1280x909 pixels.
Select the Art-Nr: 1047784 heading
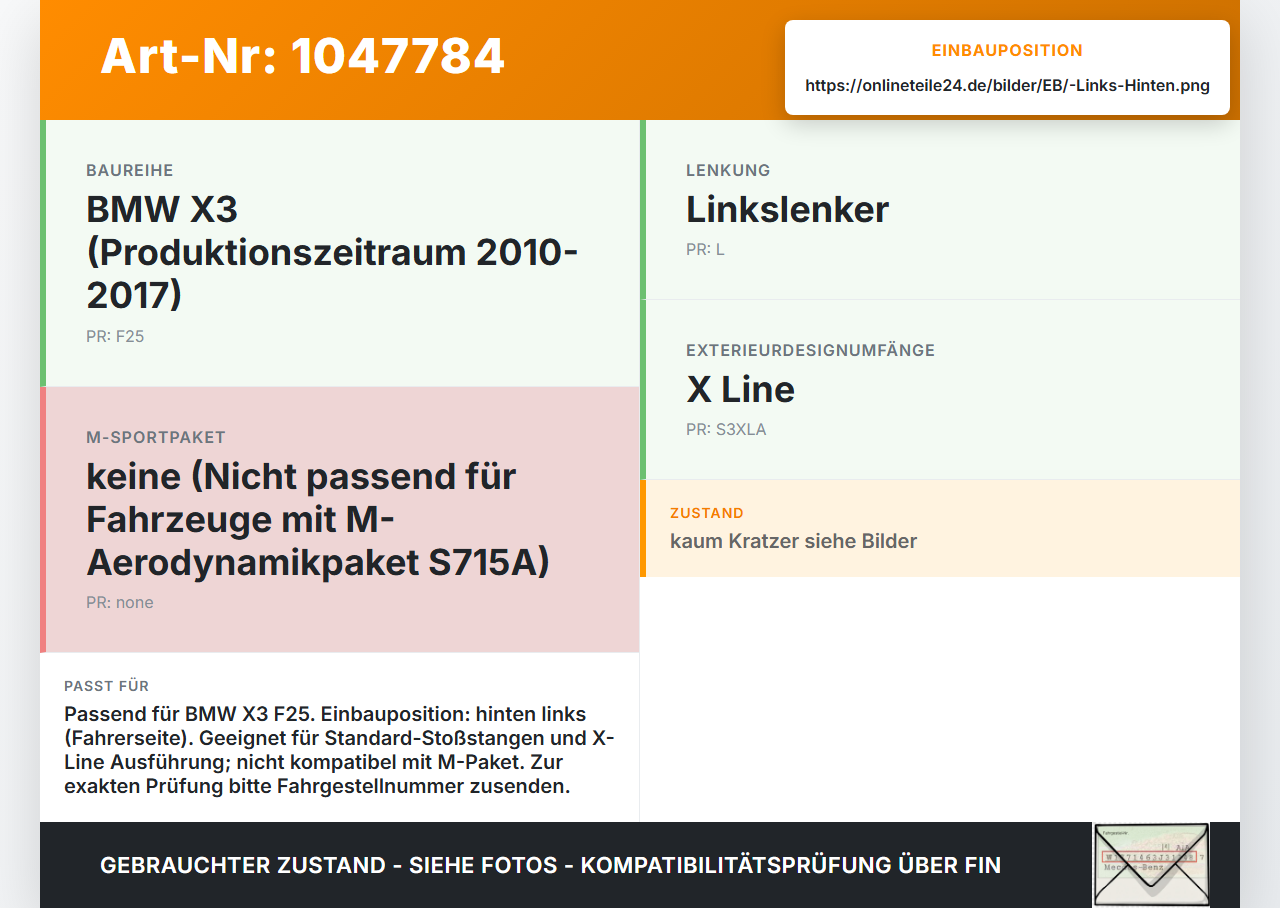[x=302, y=56]
